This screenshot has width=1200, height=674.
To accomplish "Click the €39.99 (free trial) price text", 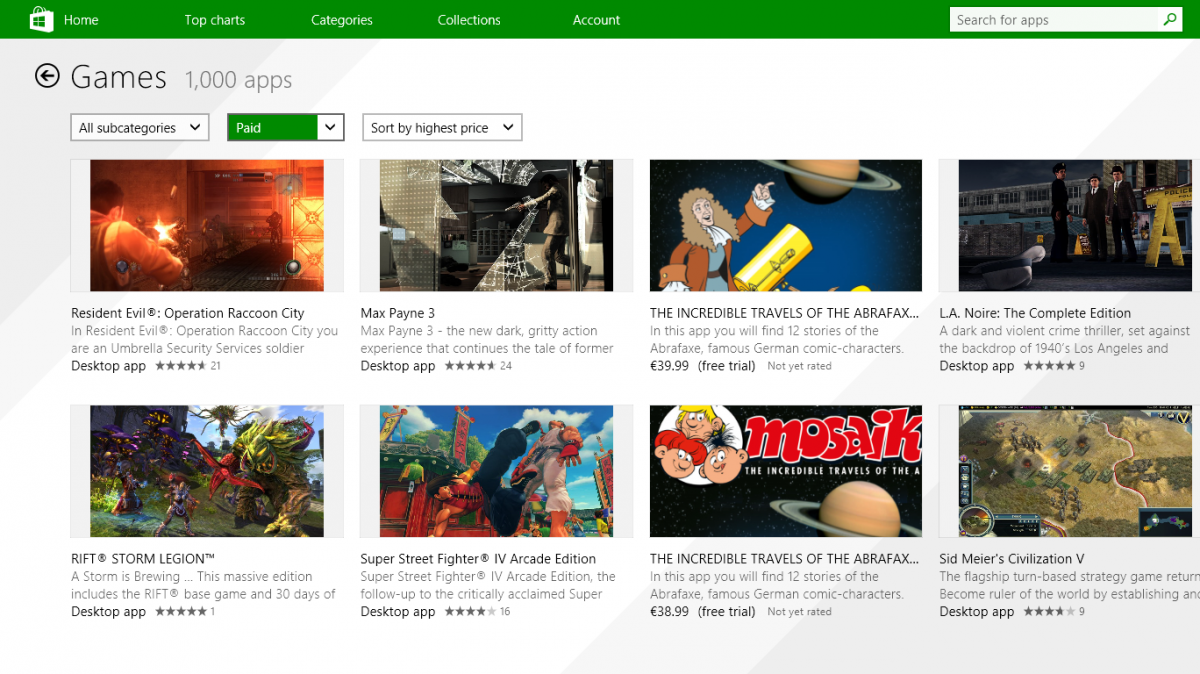I will click(x=702, y=366).
